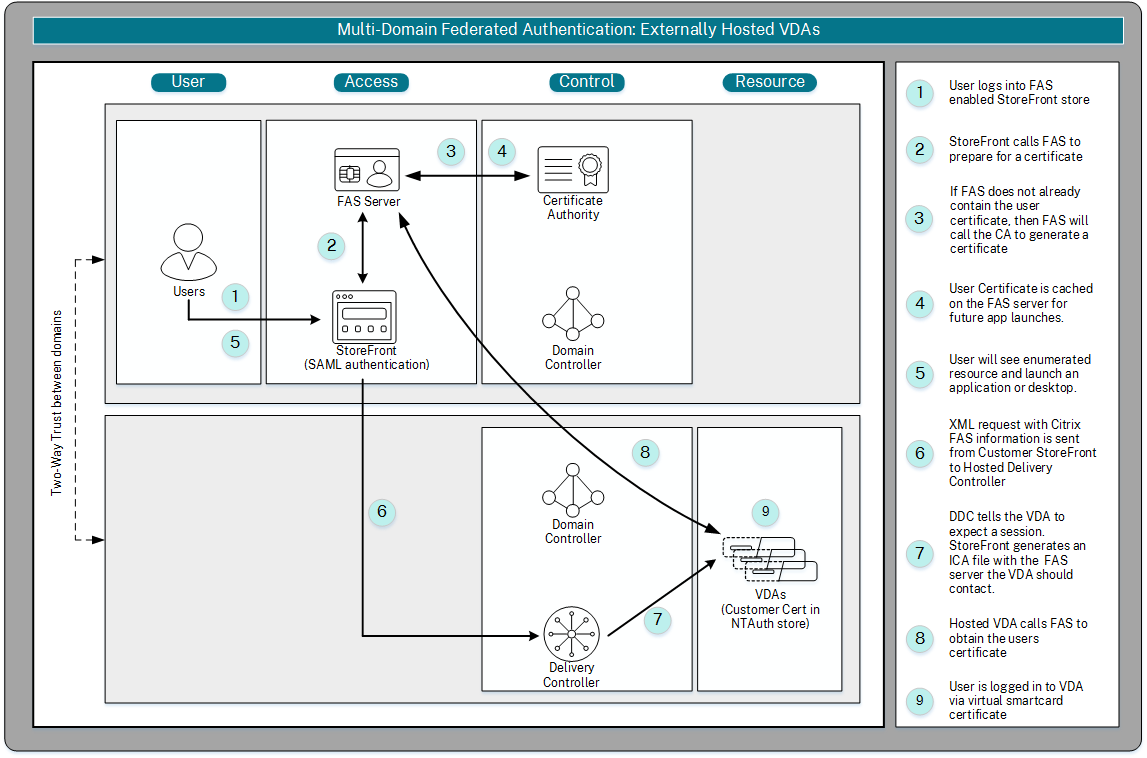Click the Resource column header pill
Viewport: 1147px width, 758px height.
point(770,82)
